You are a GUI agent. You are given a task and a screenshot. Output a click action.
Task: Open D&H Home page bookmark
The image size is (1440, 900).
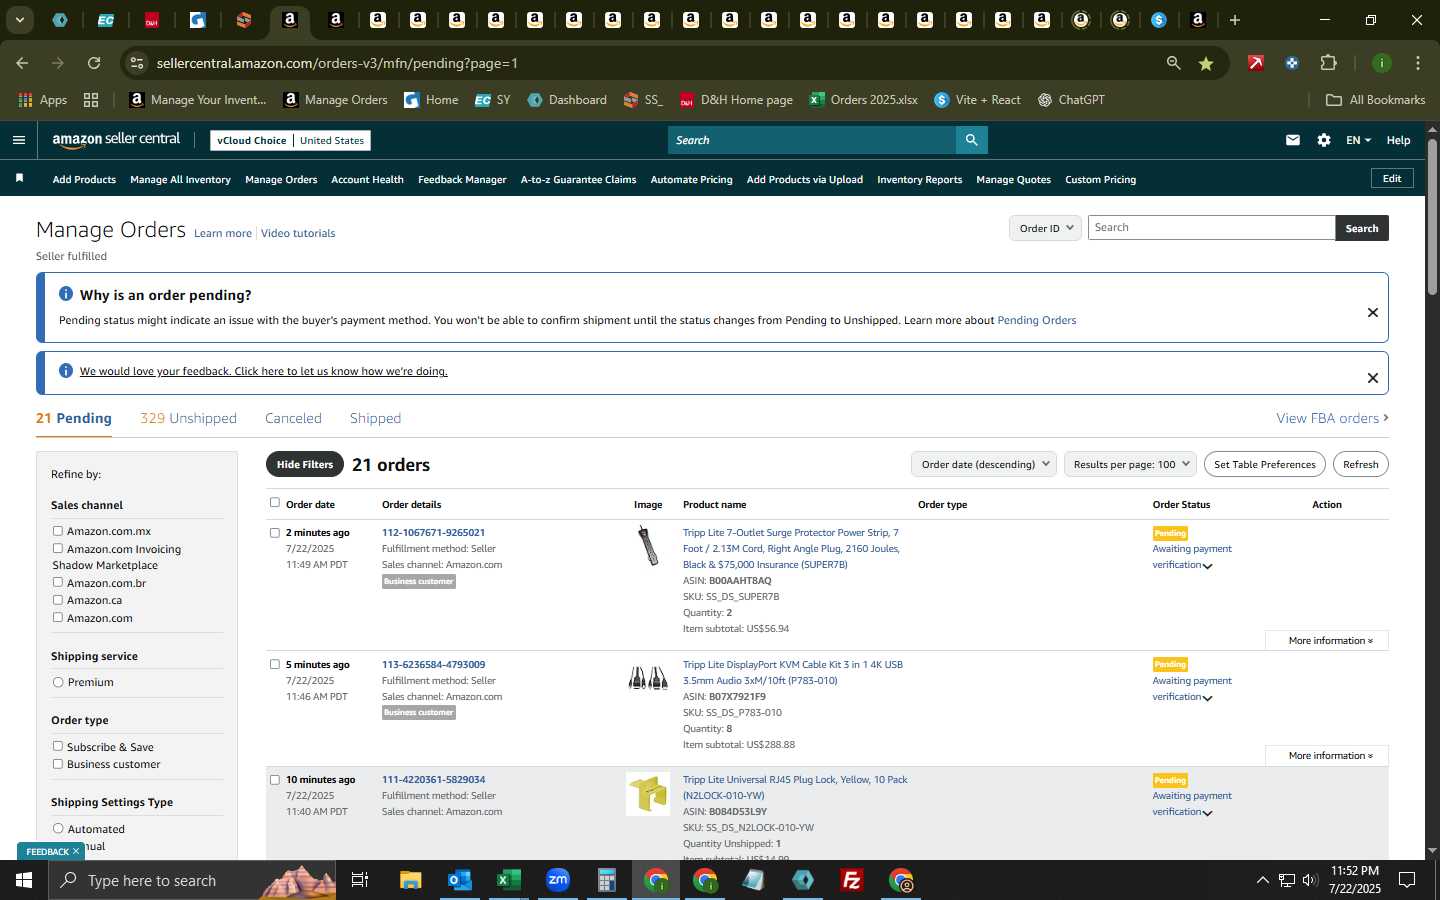pos(736,99)
